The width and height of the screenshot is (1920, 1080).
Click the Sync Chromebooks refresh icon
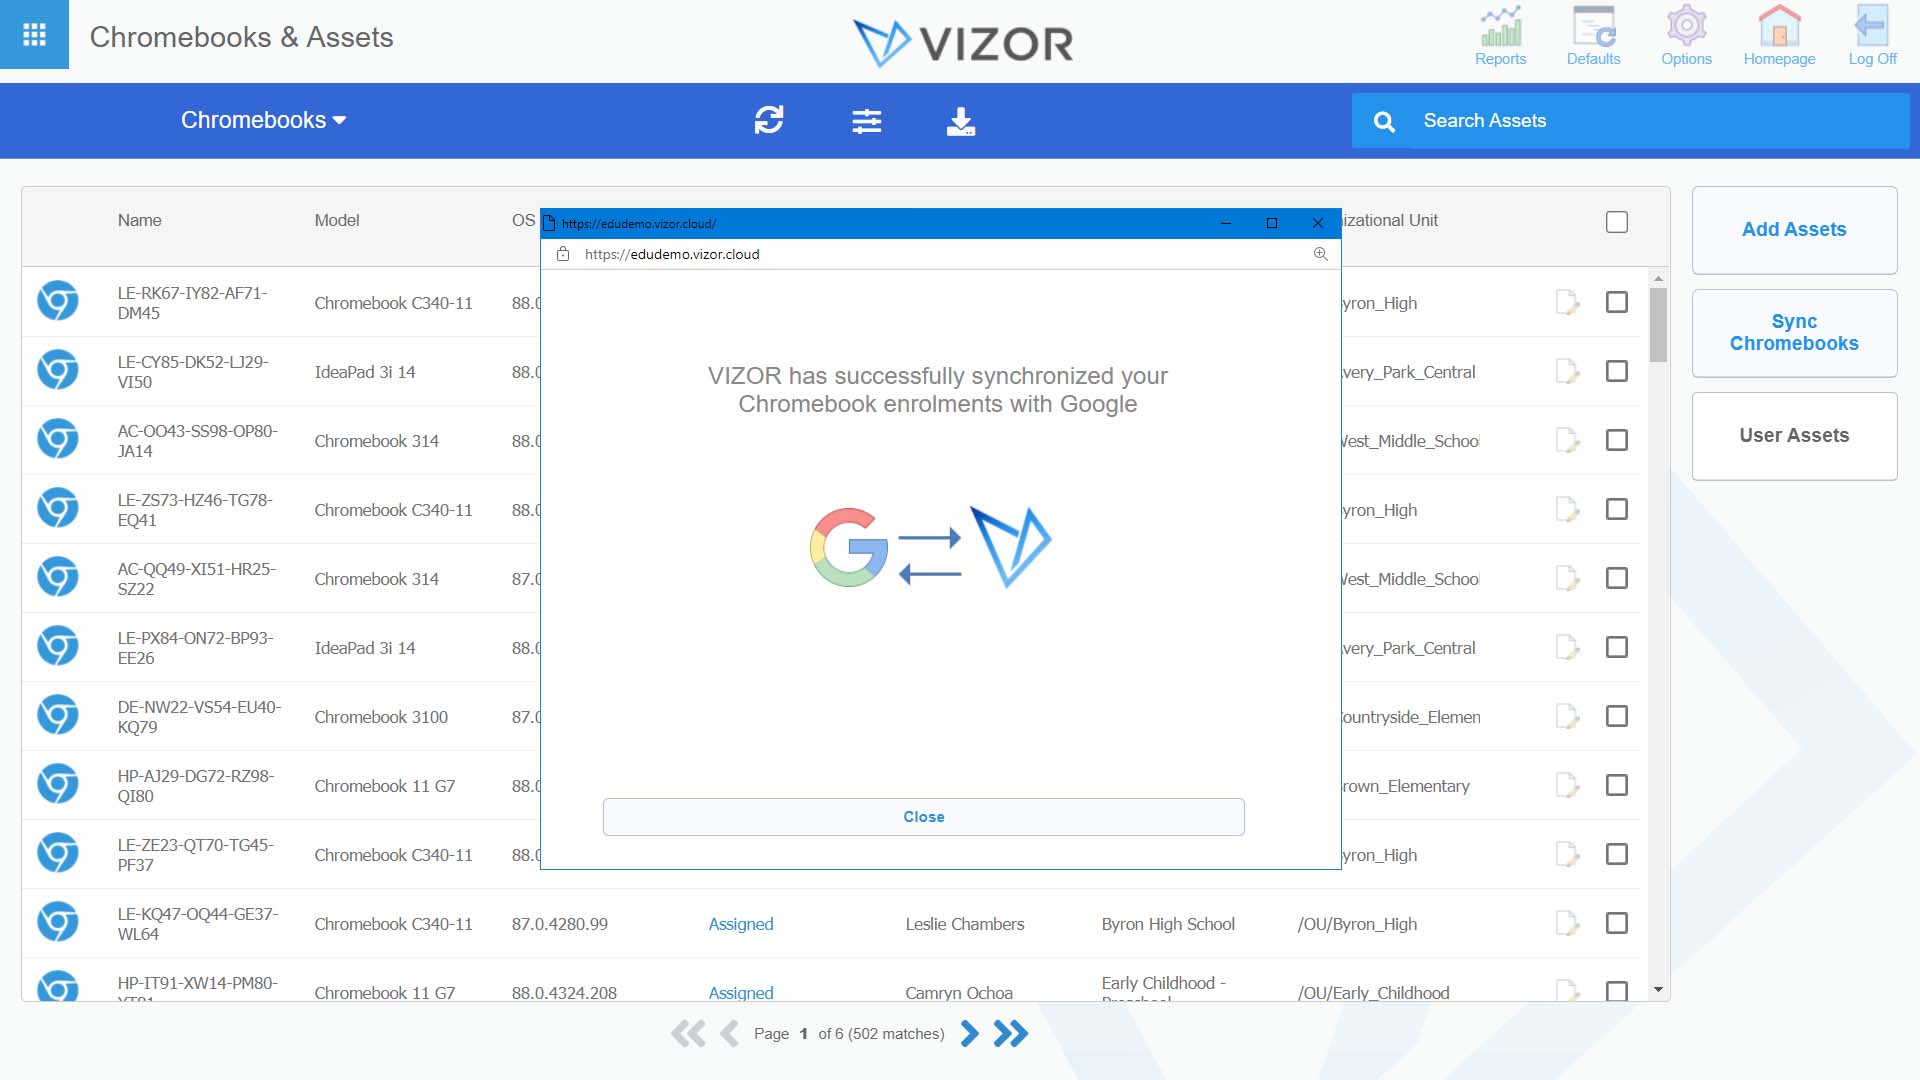[x=769, y=120]
